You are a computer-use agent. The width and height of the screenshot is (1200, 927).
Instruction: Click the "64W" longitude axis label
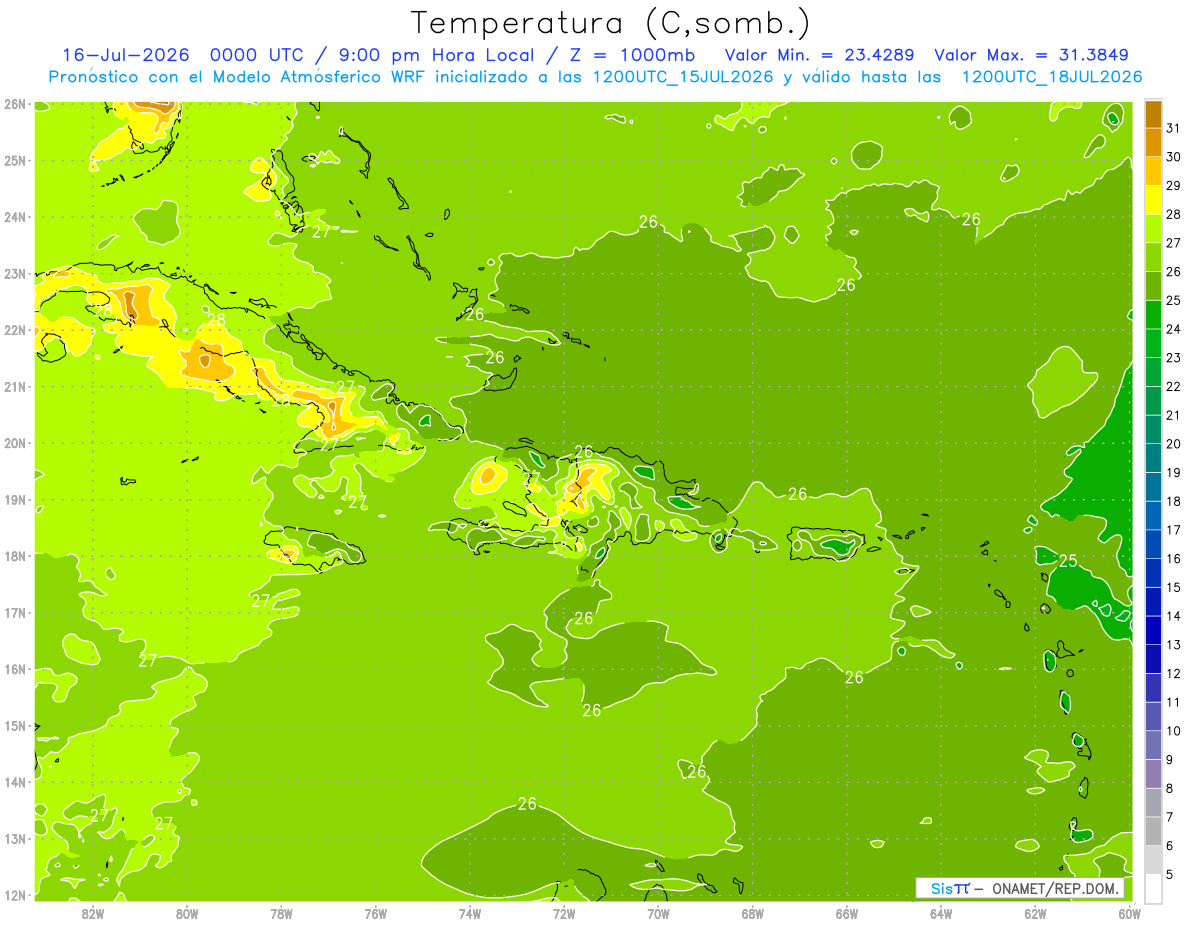coord(941,913)
